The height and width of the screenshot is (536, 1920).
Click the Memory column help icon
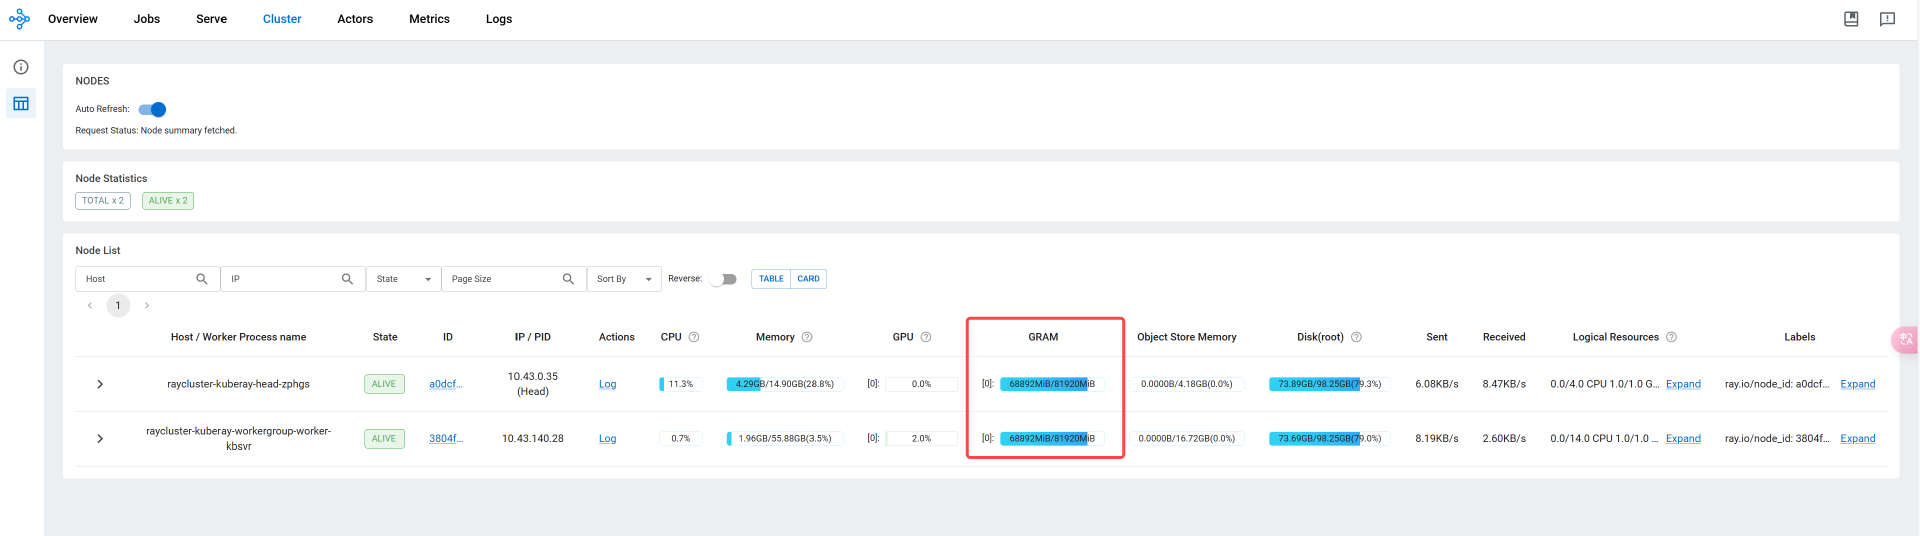807,337
